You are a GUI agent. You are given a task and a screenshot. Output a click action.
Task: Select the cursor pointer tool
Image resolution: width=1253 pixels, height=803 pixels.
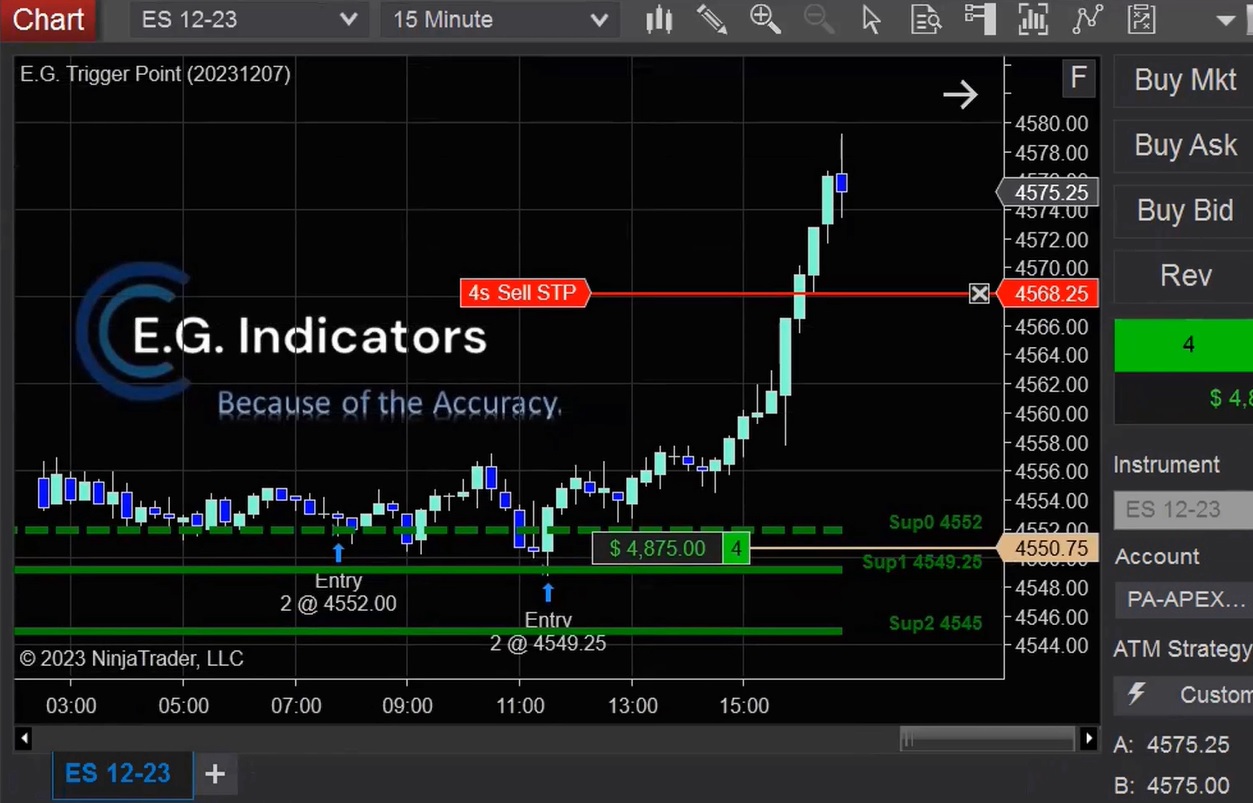point(872,19)
